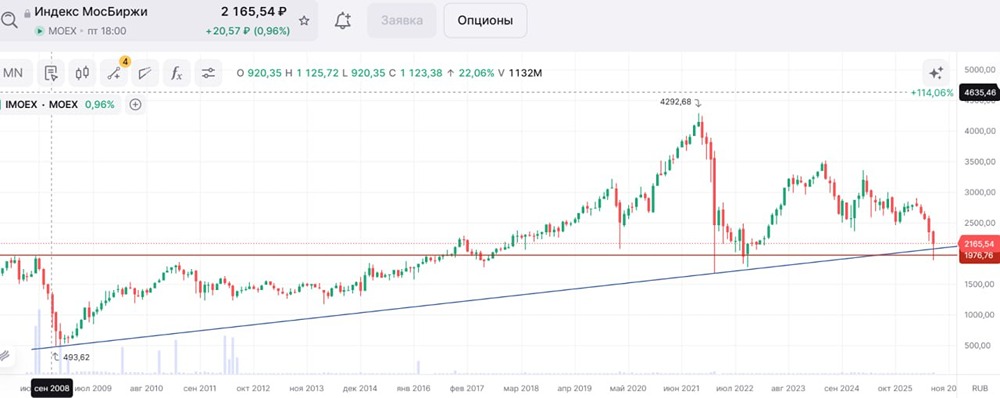
Task: Open fx indicators menu
Action: tap(177, 73)
